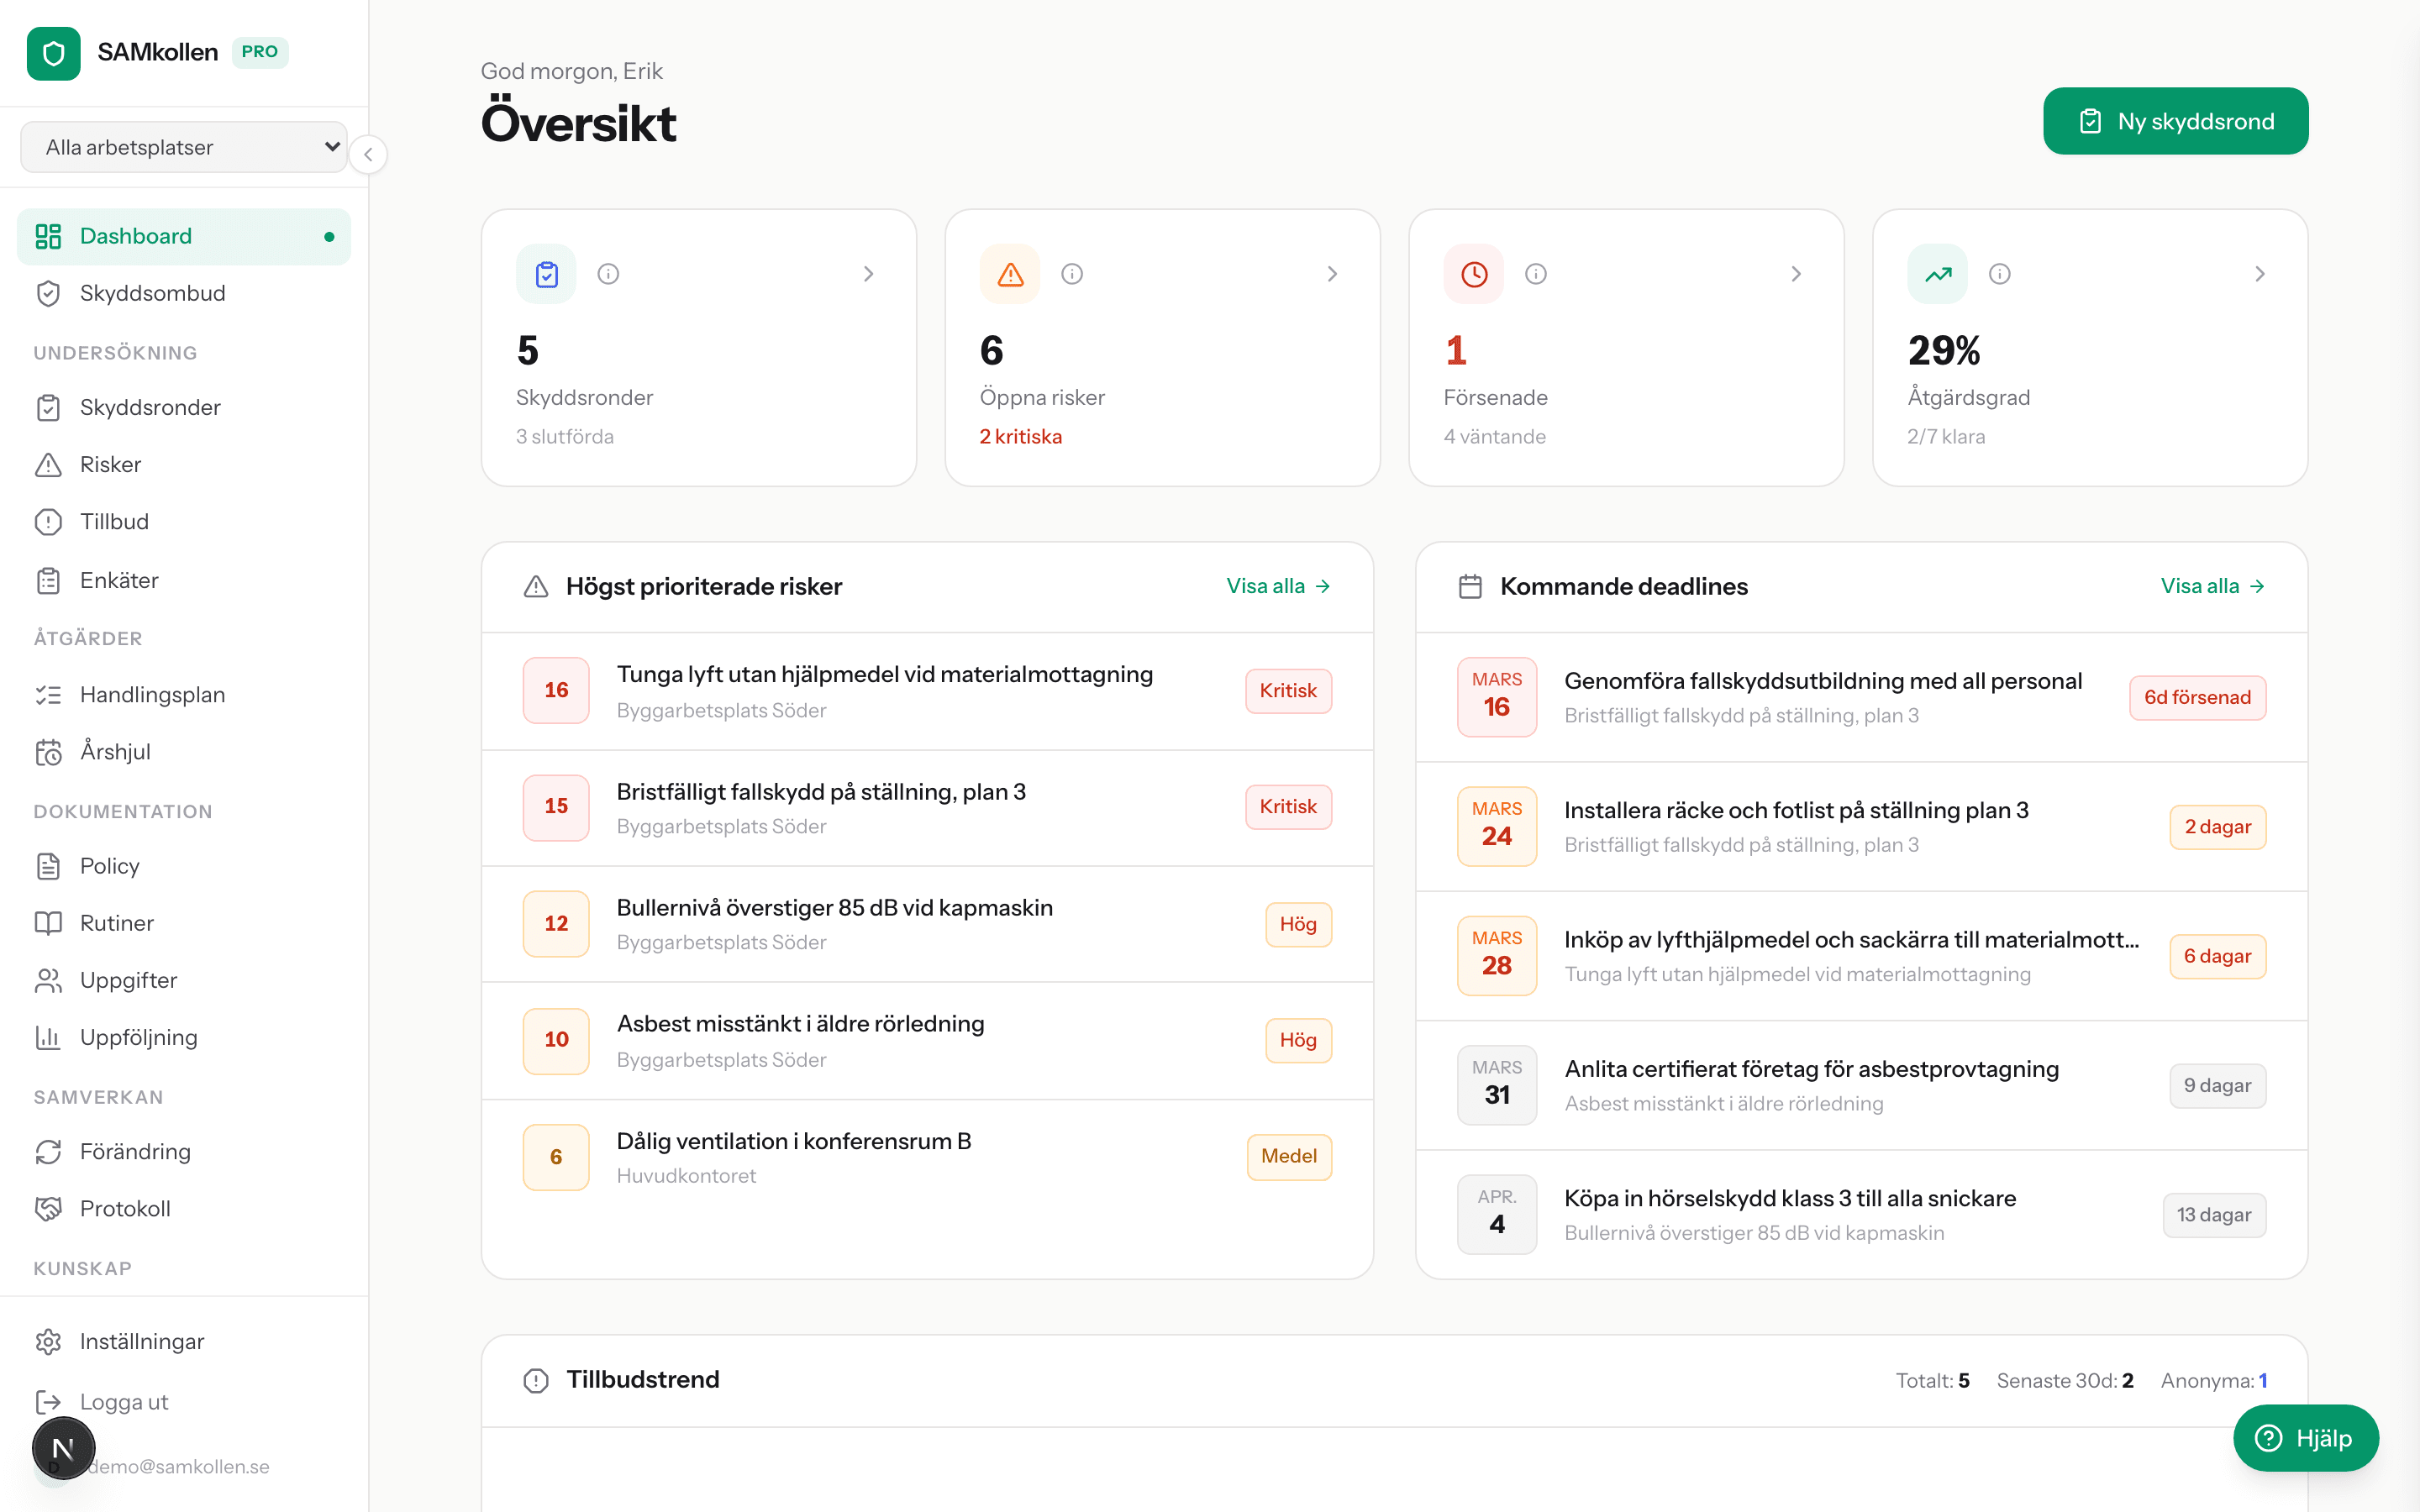Open Uppföljning statistics
The height and width of the screenshot is (1512, 2420).
(x=139, y=1037)
